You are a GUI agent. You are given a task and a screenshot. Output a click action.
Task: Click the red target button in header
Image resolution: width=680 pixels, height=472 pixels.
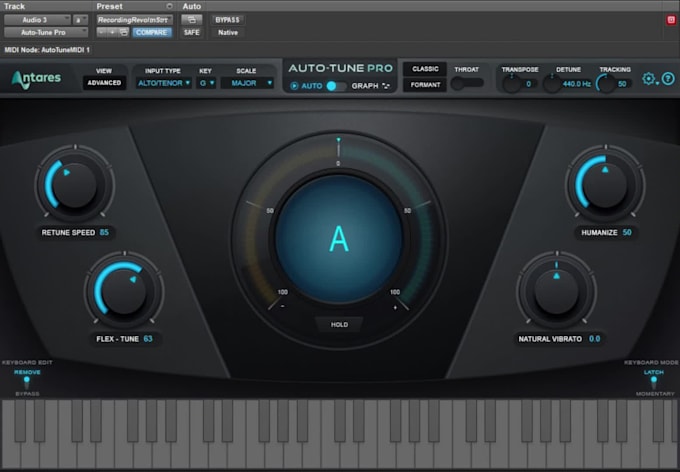[x=671, y=20]
